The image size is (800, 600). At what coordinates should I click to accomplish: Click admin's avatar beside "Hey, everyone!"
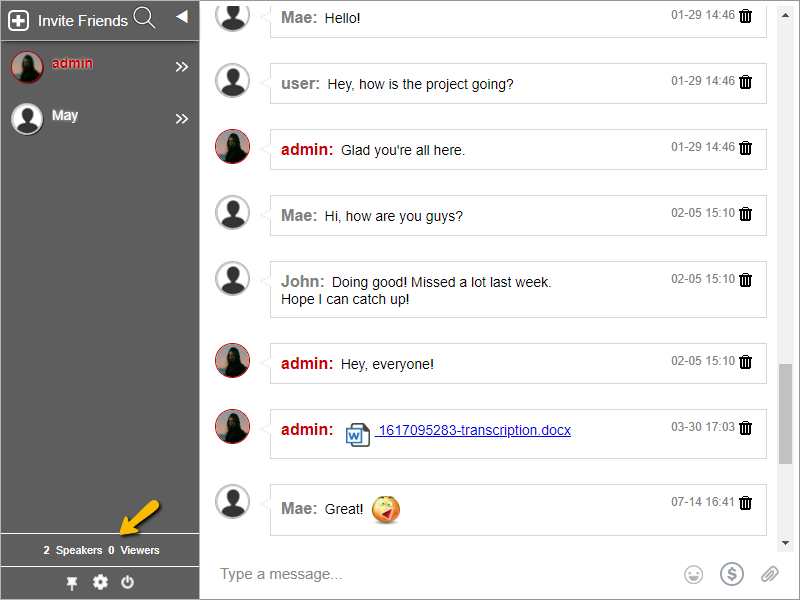click(x=233, y=360)
